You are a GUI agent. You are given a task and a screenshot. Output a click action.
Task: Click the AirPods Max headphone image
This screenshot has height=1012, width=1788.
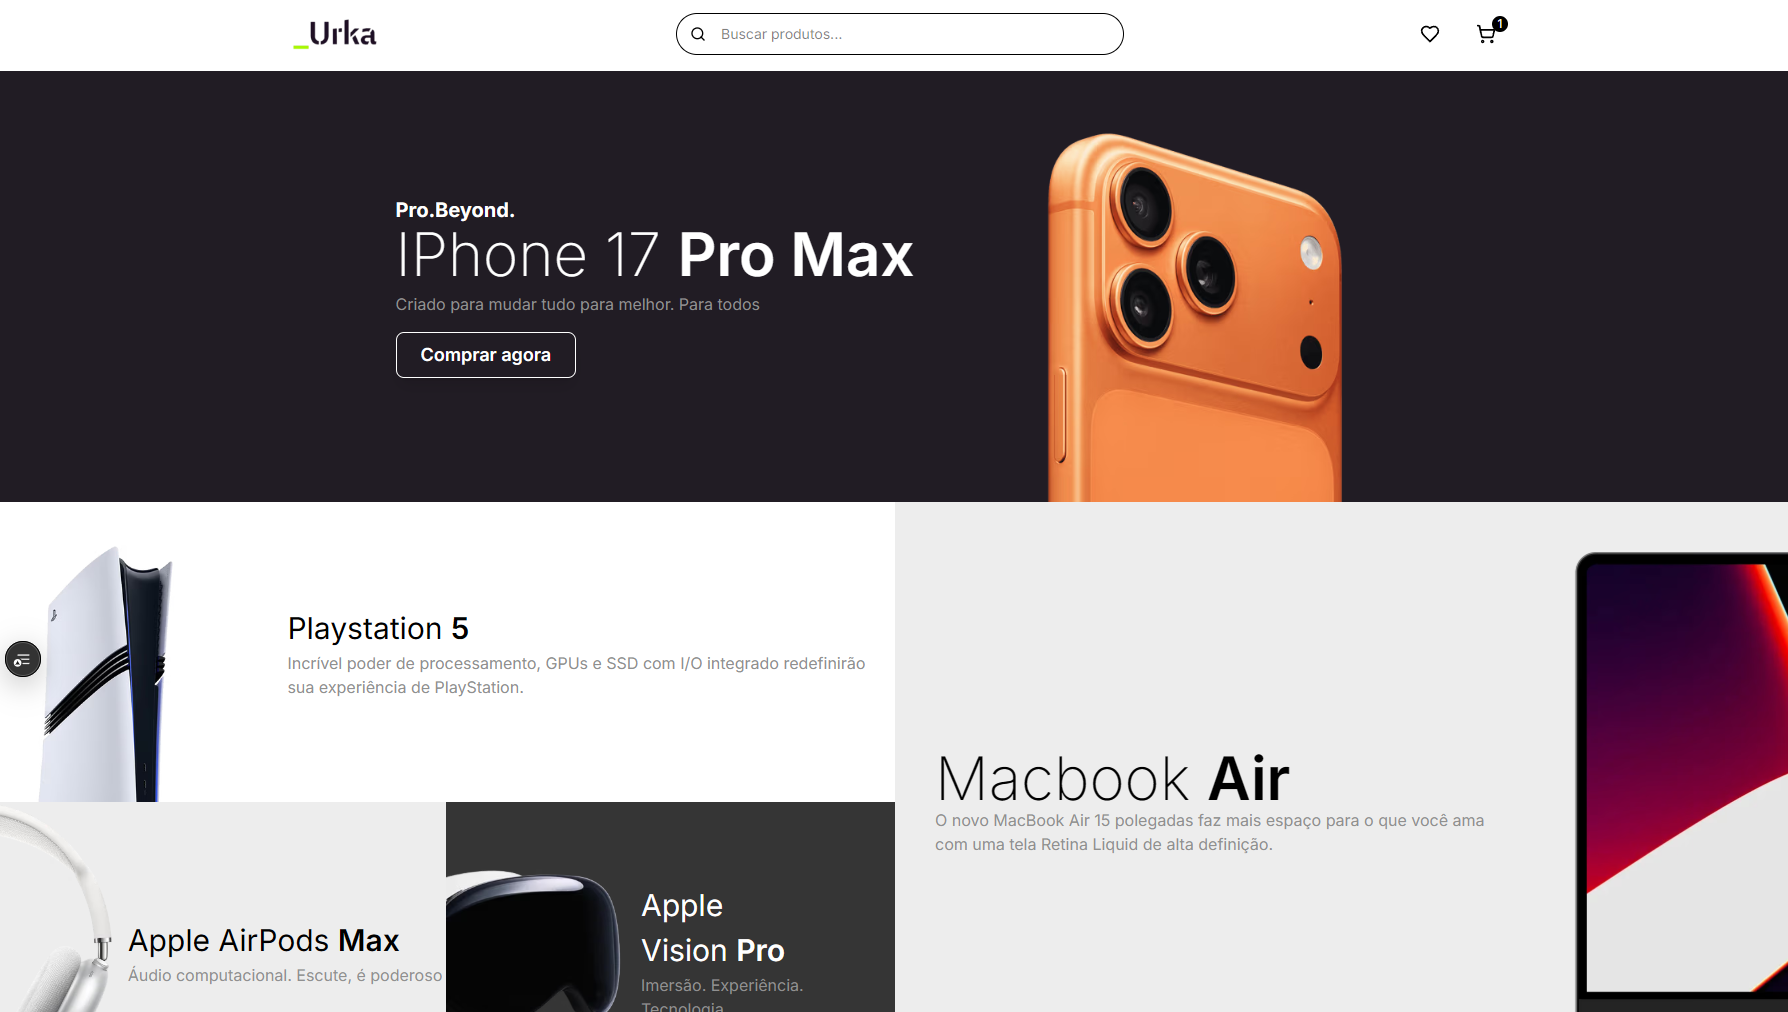(x=56, y=910)
